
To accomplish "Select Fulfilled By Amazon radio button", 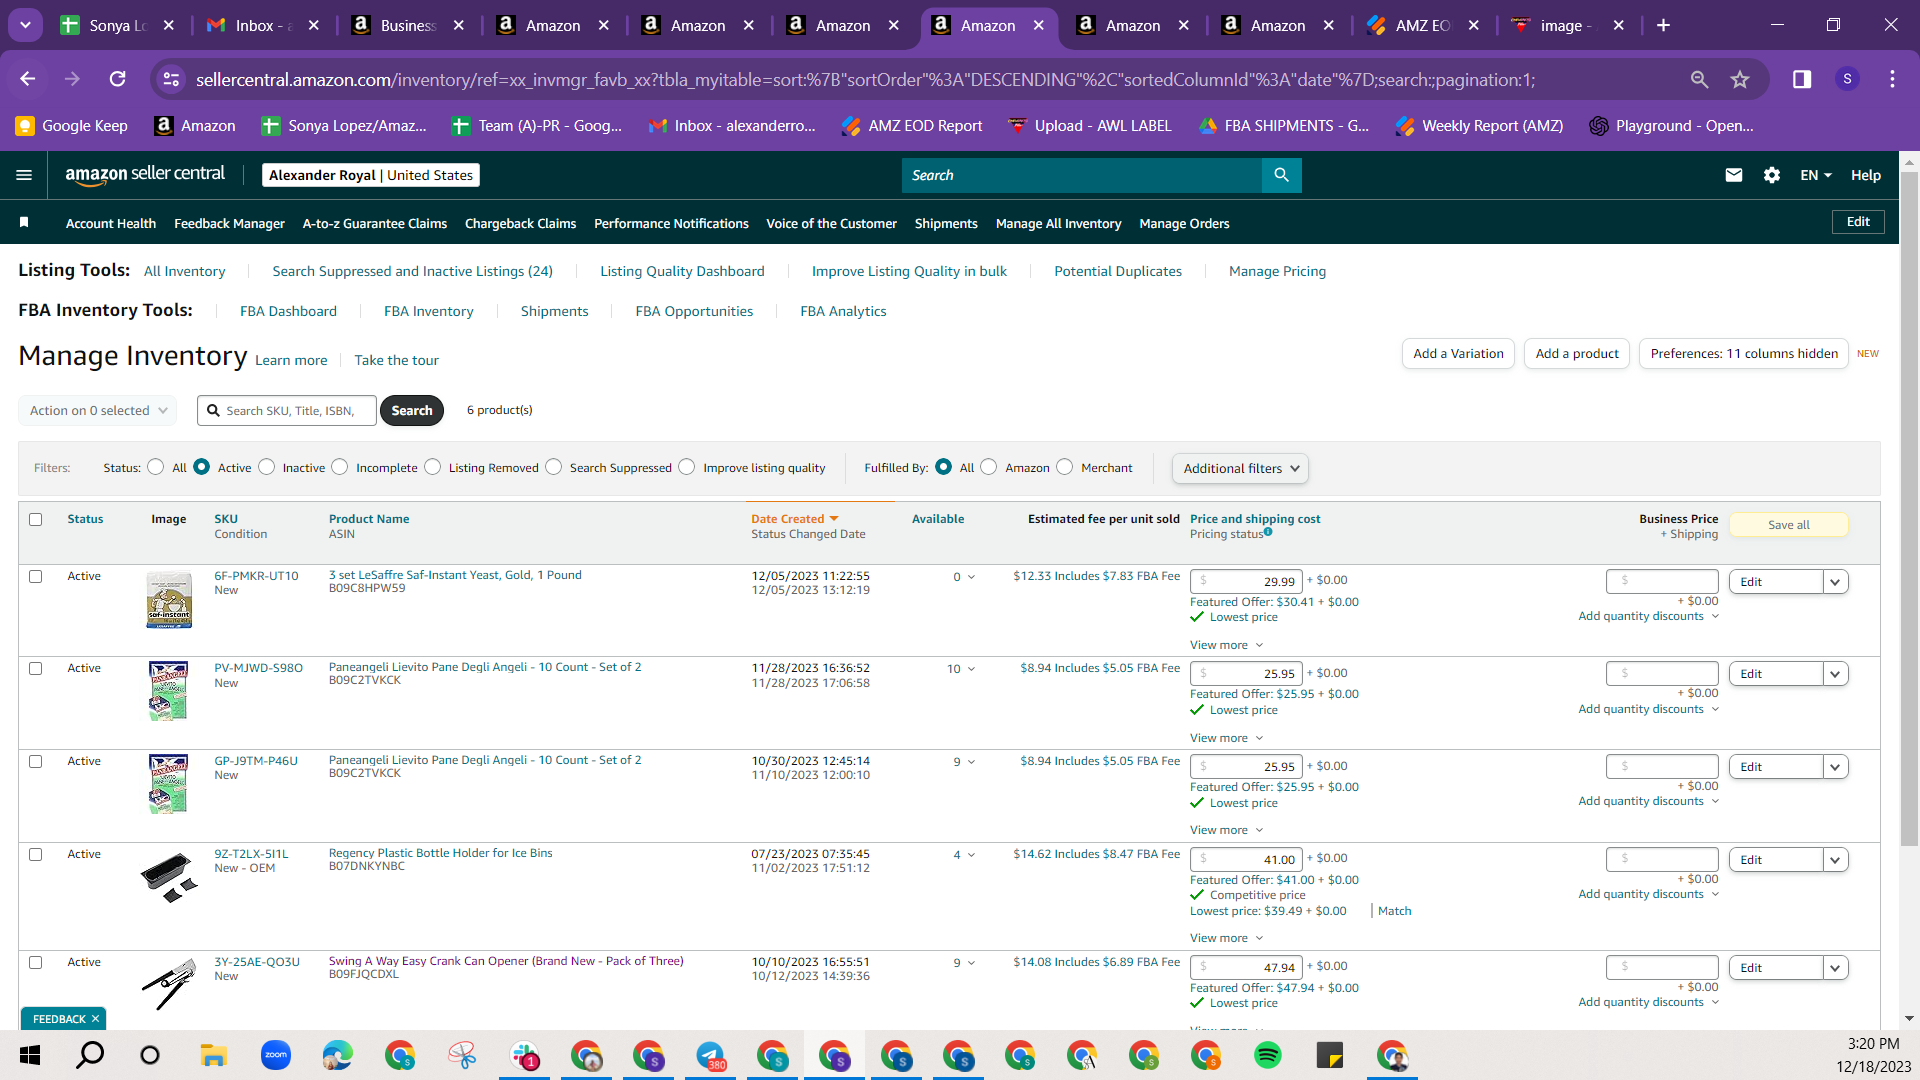I will pos(989,467).
